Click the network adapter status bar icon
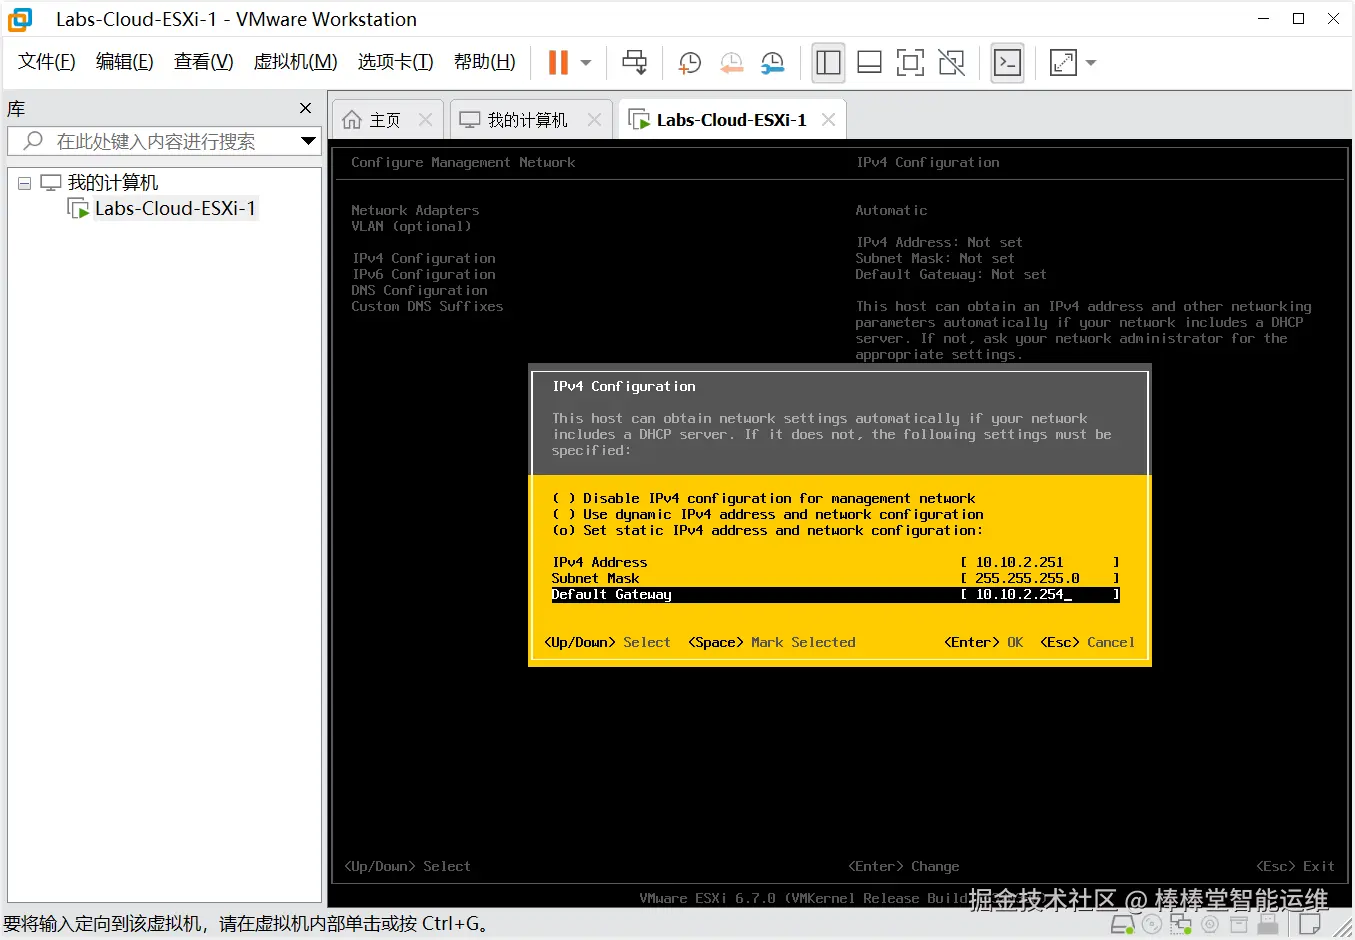 pos(1181,925)
